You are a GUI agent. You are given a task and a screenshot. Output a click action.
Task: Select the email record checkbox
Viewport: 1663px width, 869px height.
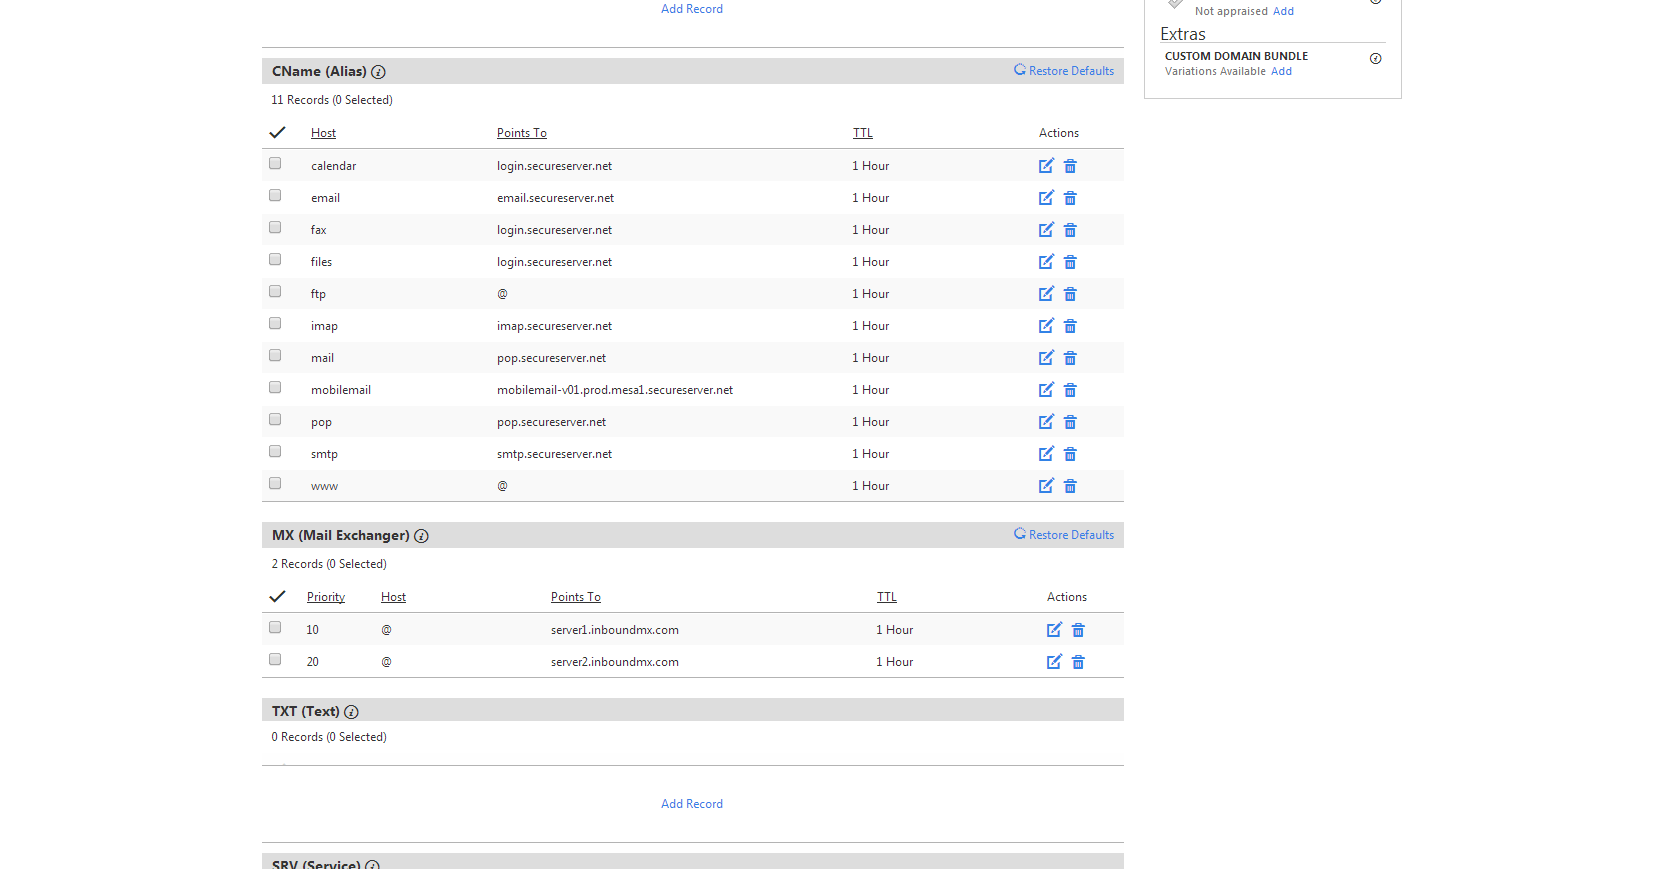coord(275,195)
